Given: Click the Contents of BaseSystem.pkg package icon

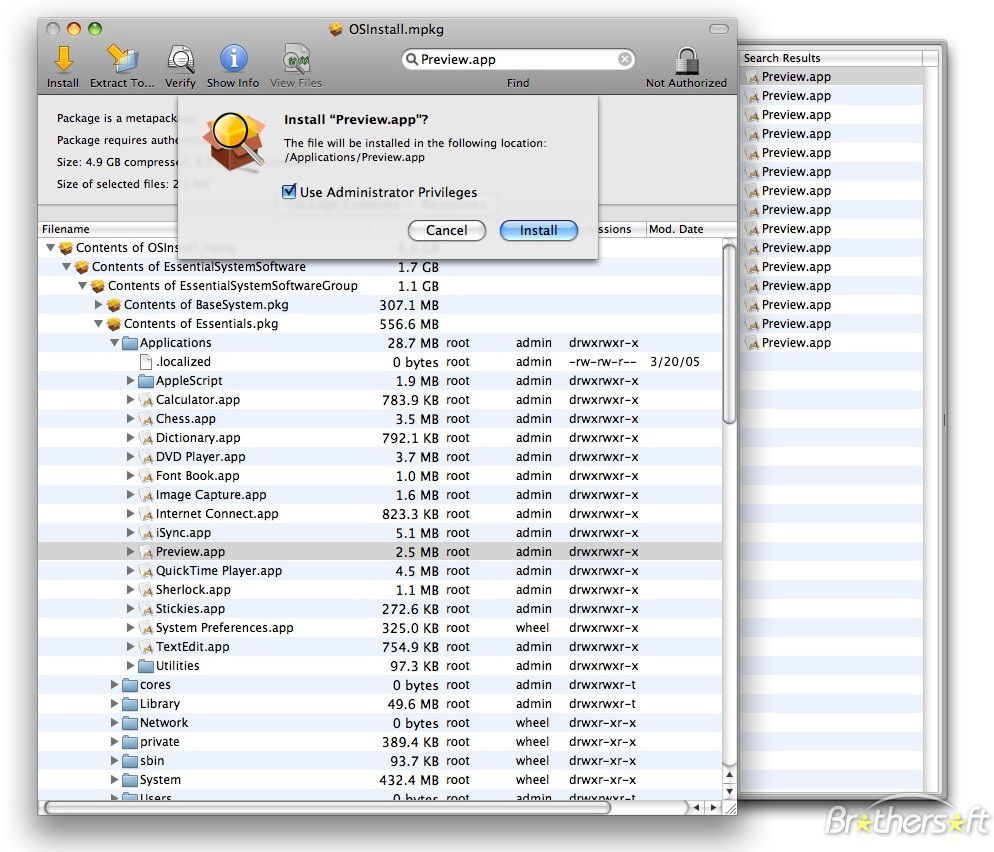Looking at the screenshot, I should (x=114, y=305).
